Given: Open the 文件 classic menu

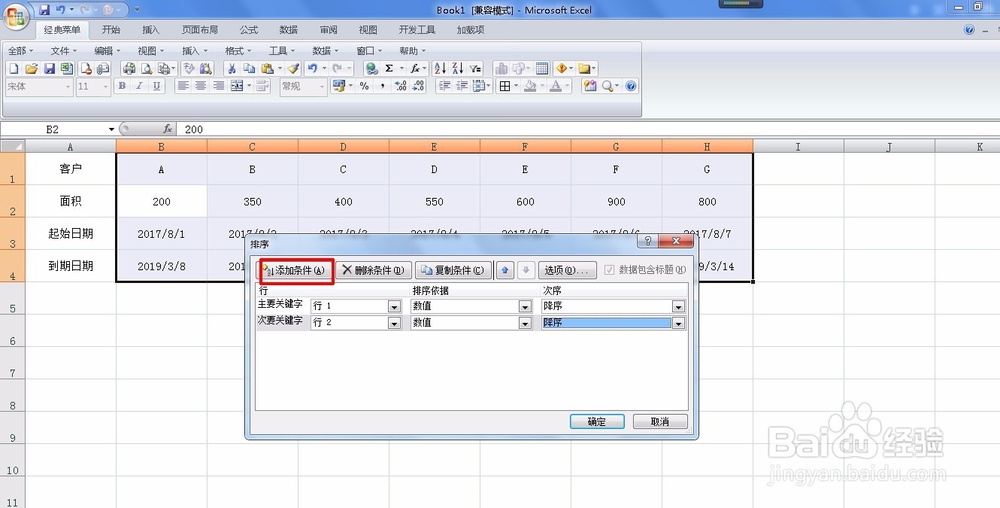Looking at the screenshot, I should click(63, 51).
